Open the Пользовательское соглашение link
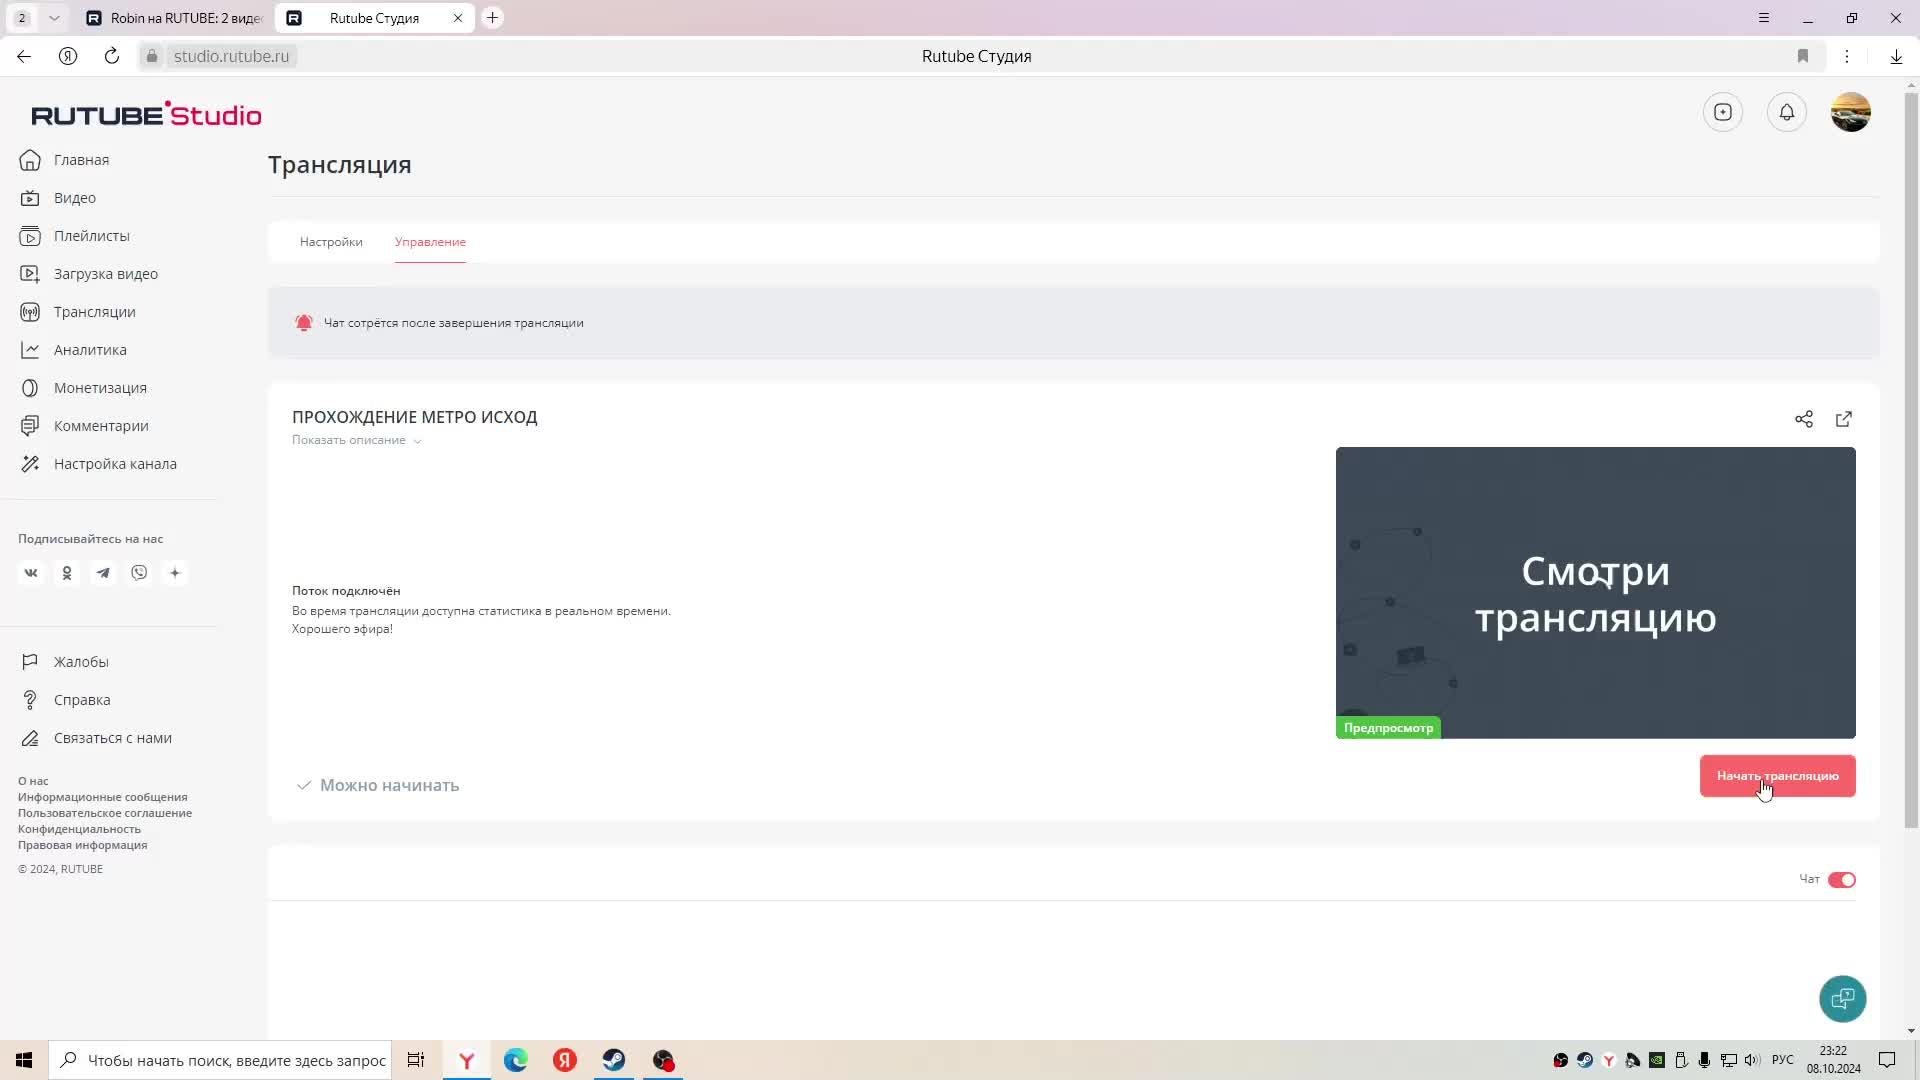1920x1080 pixels. [105, 813]
